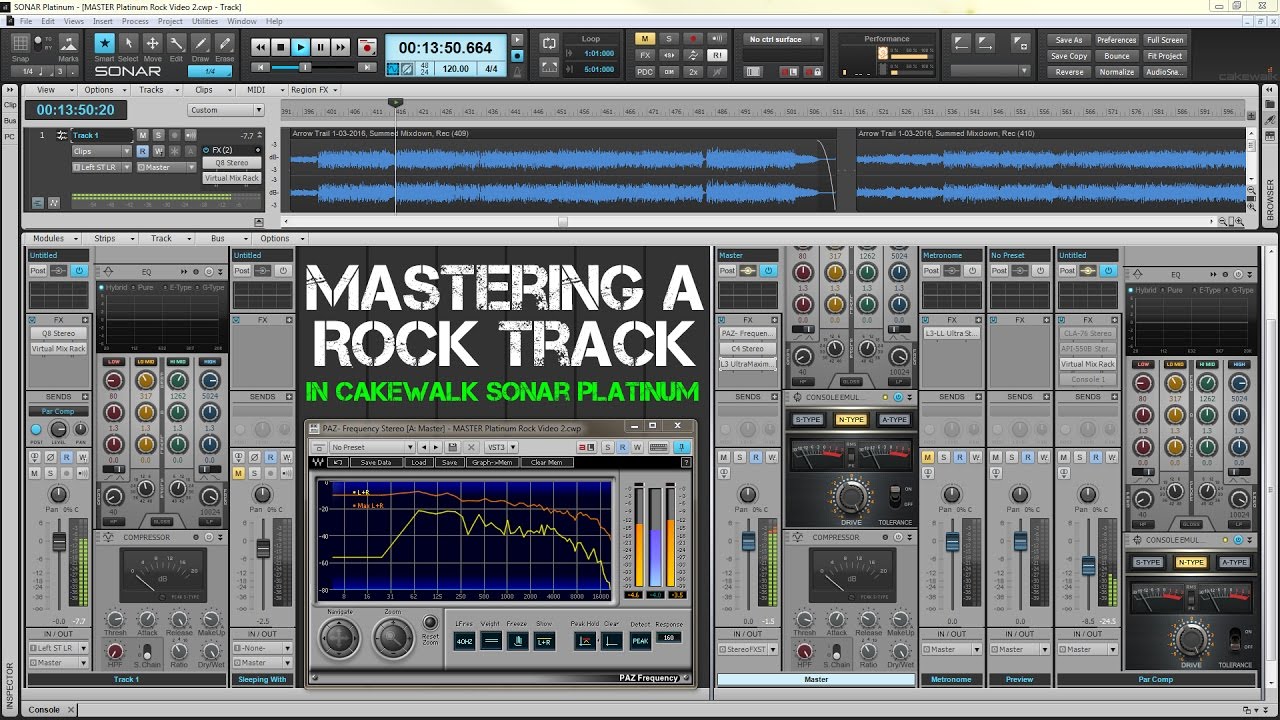The width and height of the screenshot is (1280, 720).
Task: Open the VST3 dropdown in PAZ
Action: tap(501, 447)
